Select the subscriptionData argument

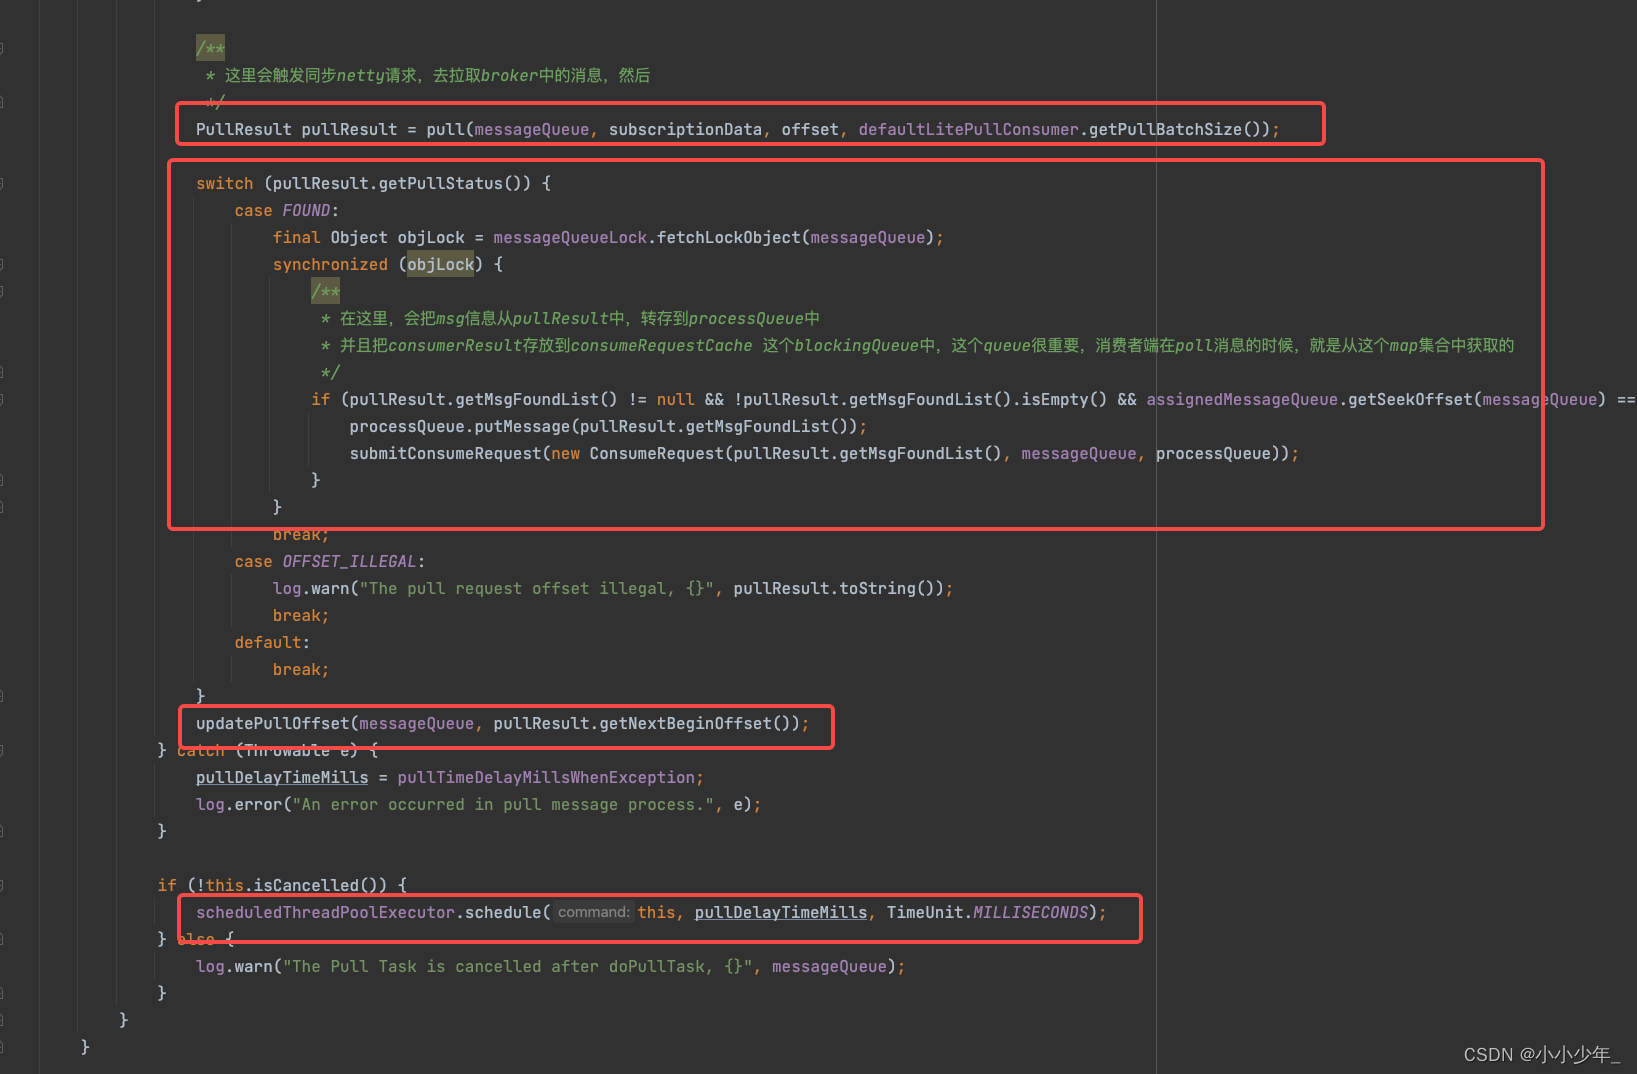[x=685, y=129]
